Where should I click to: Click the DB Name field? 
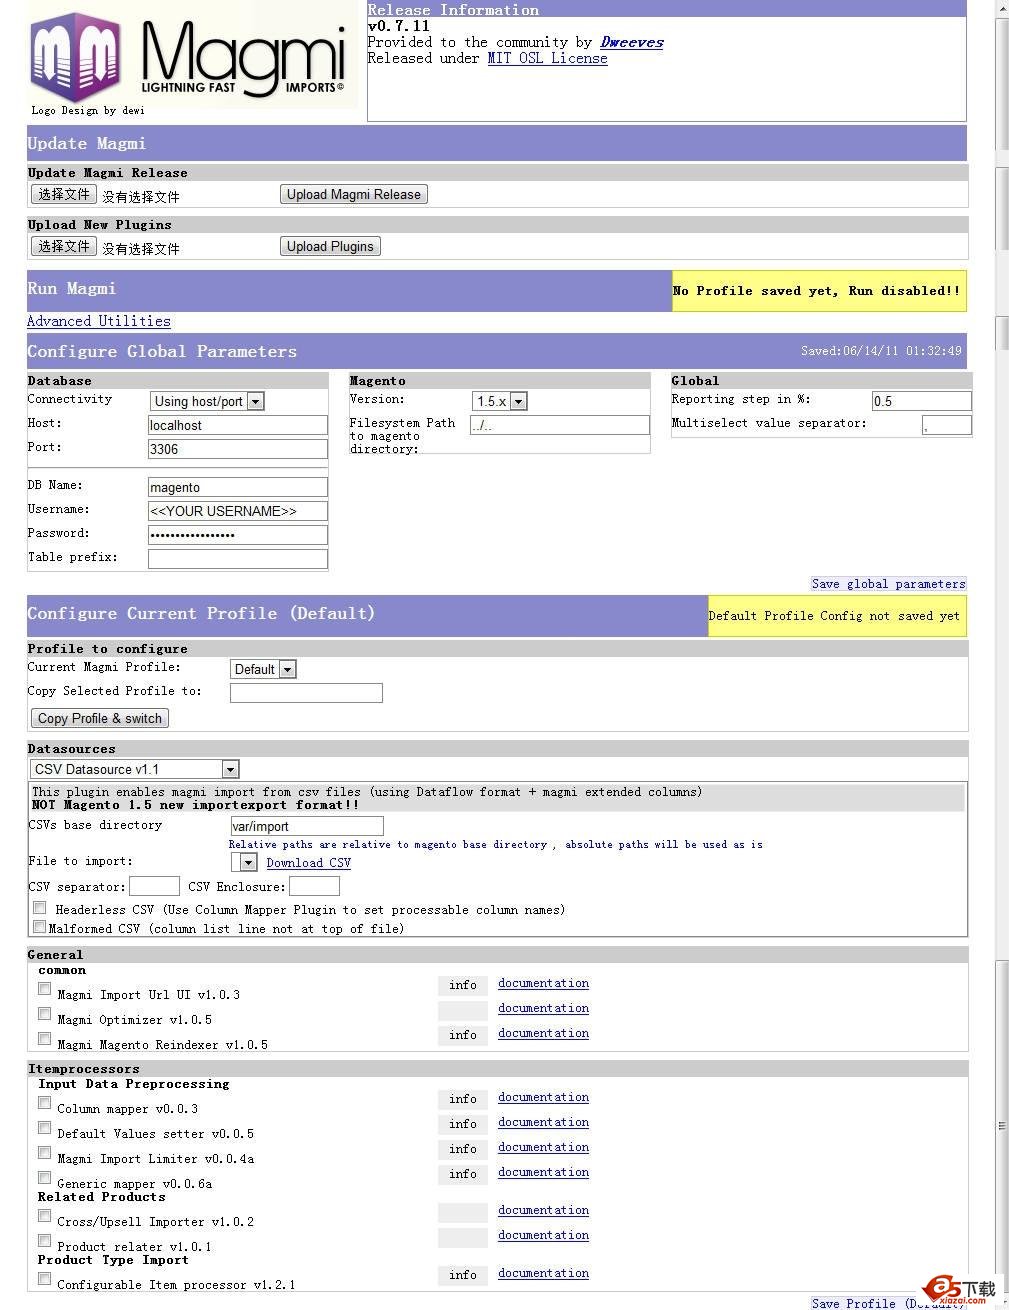coord(238,487)
